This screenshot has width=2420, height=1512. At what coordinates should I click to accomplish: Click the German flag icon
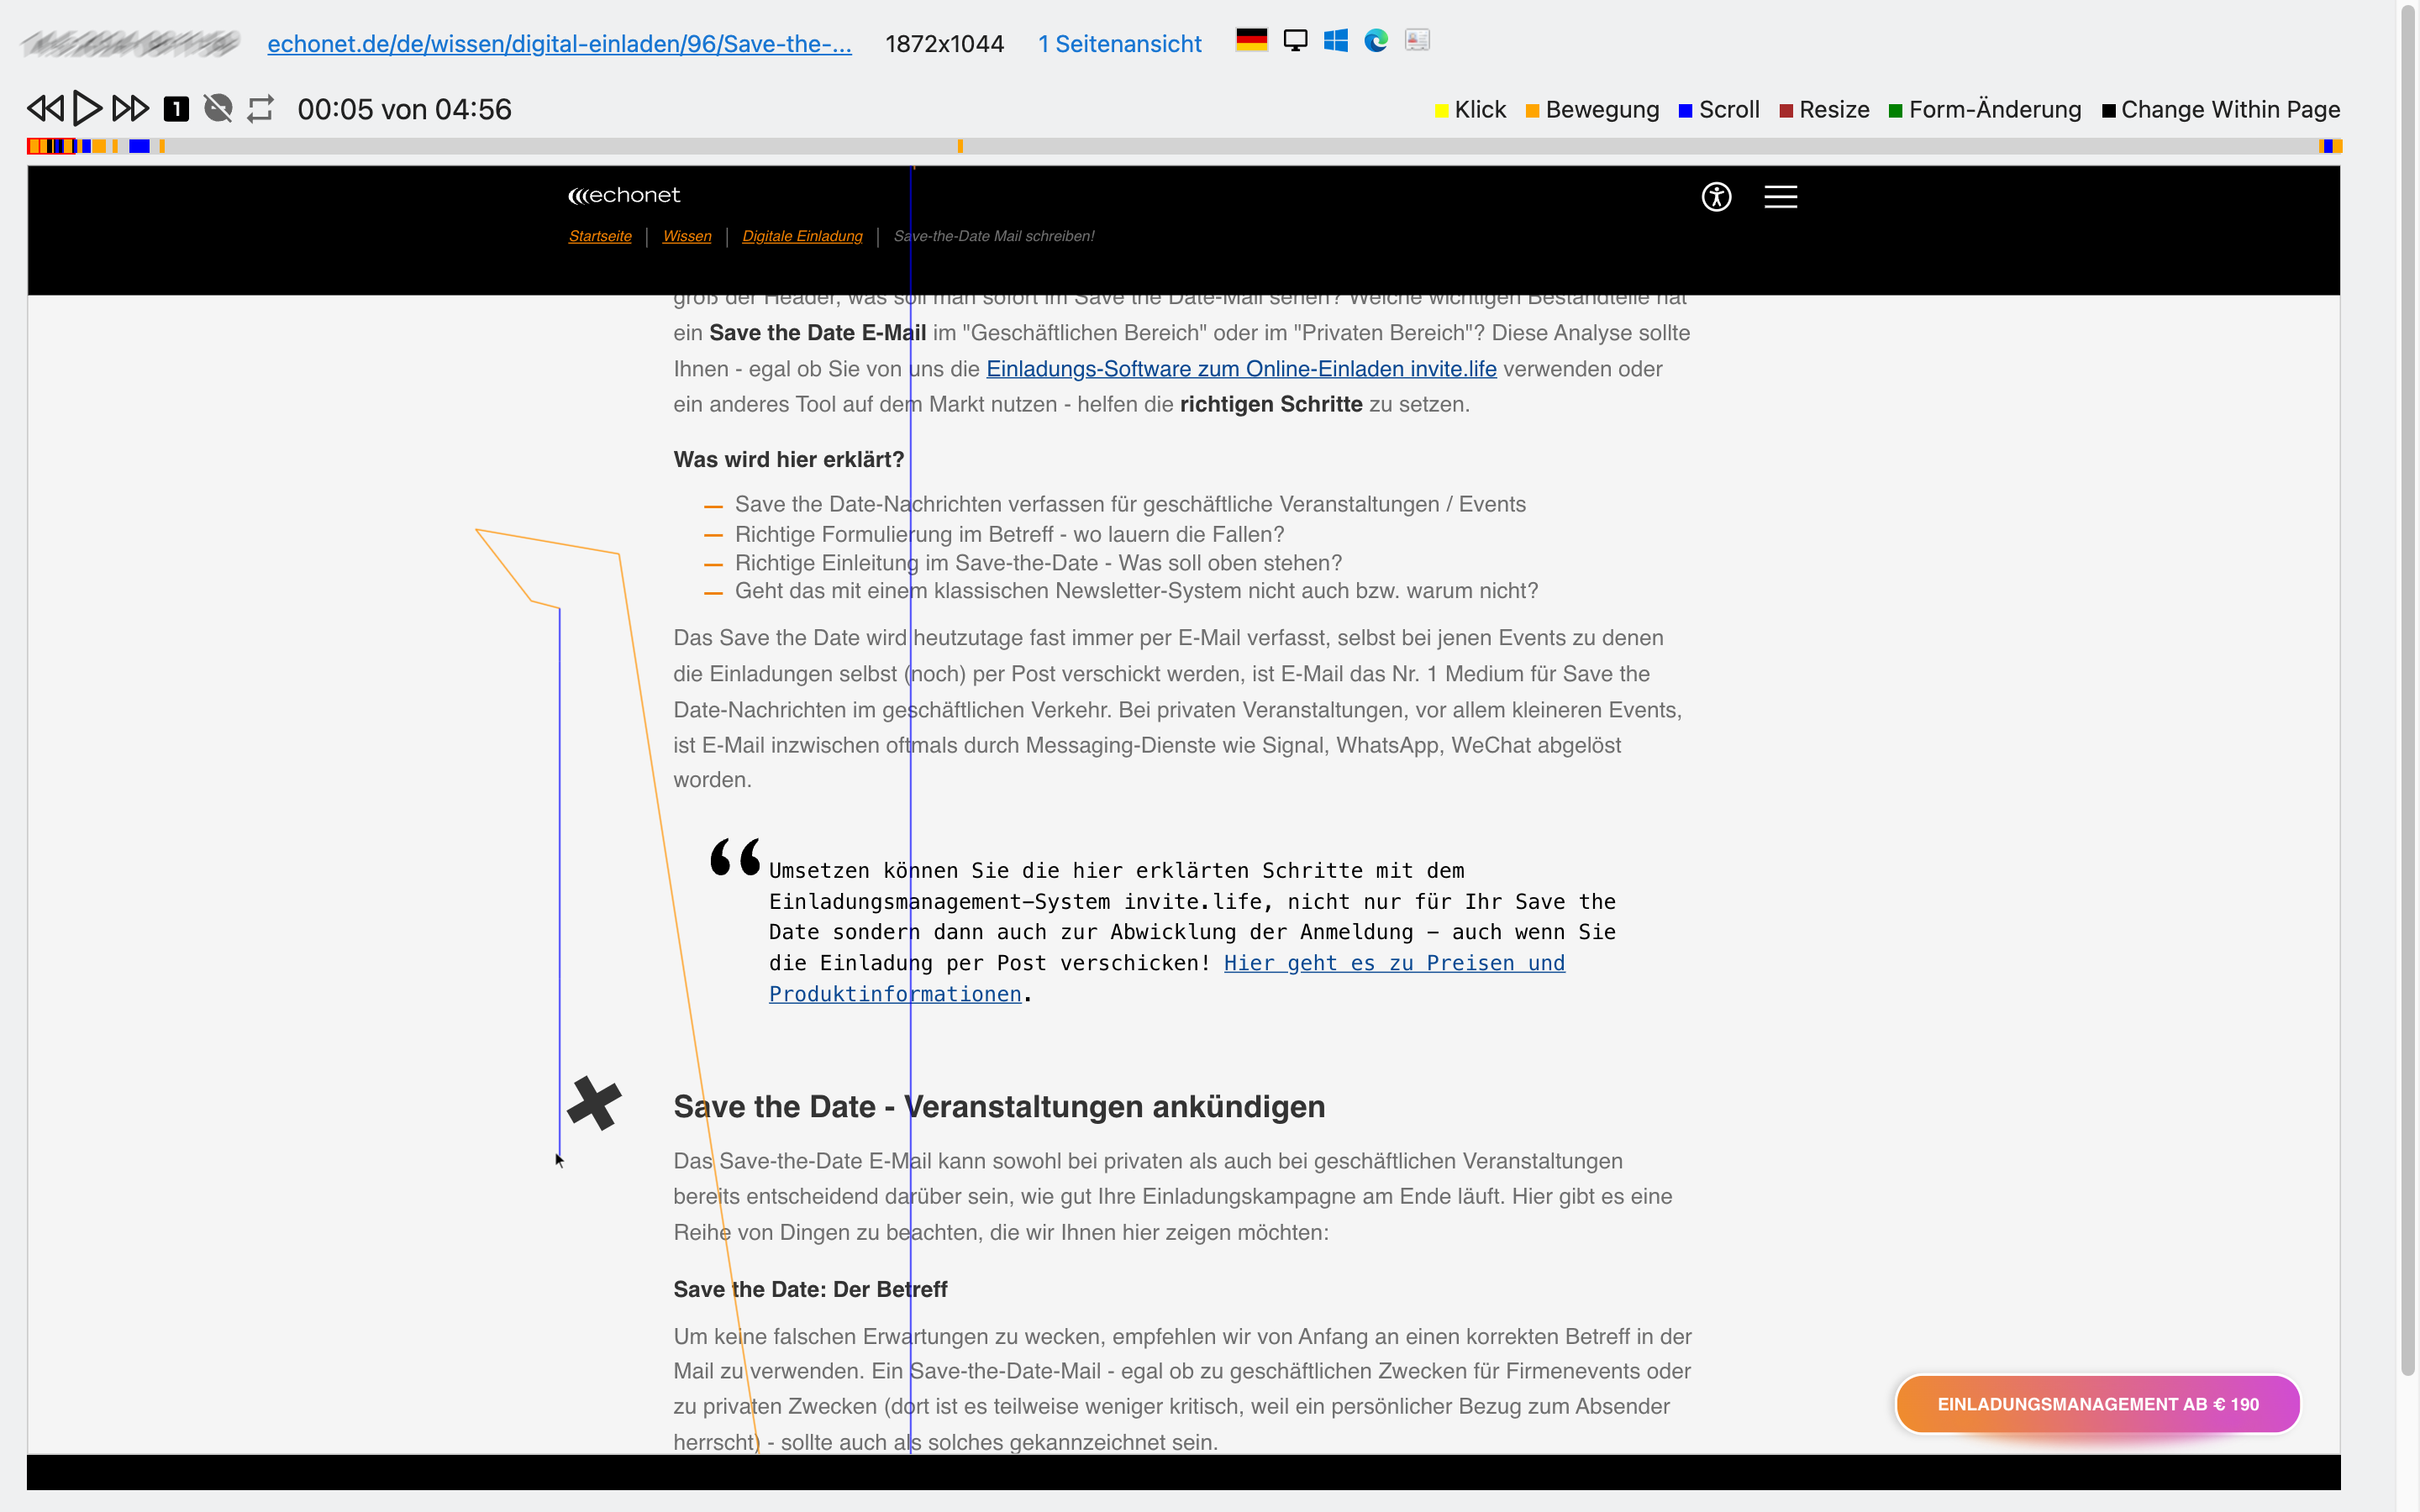click(x=1251, y=41)
